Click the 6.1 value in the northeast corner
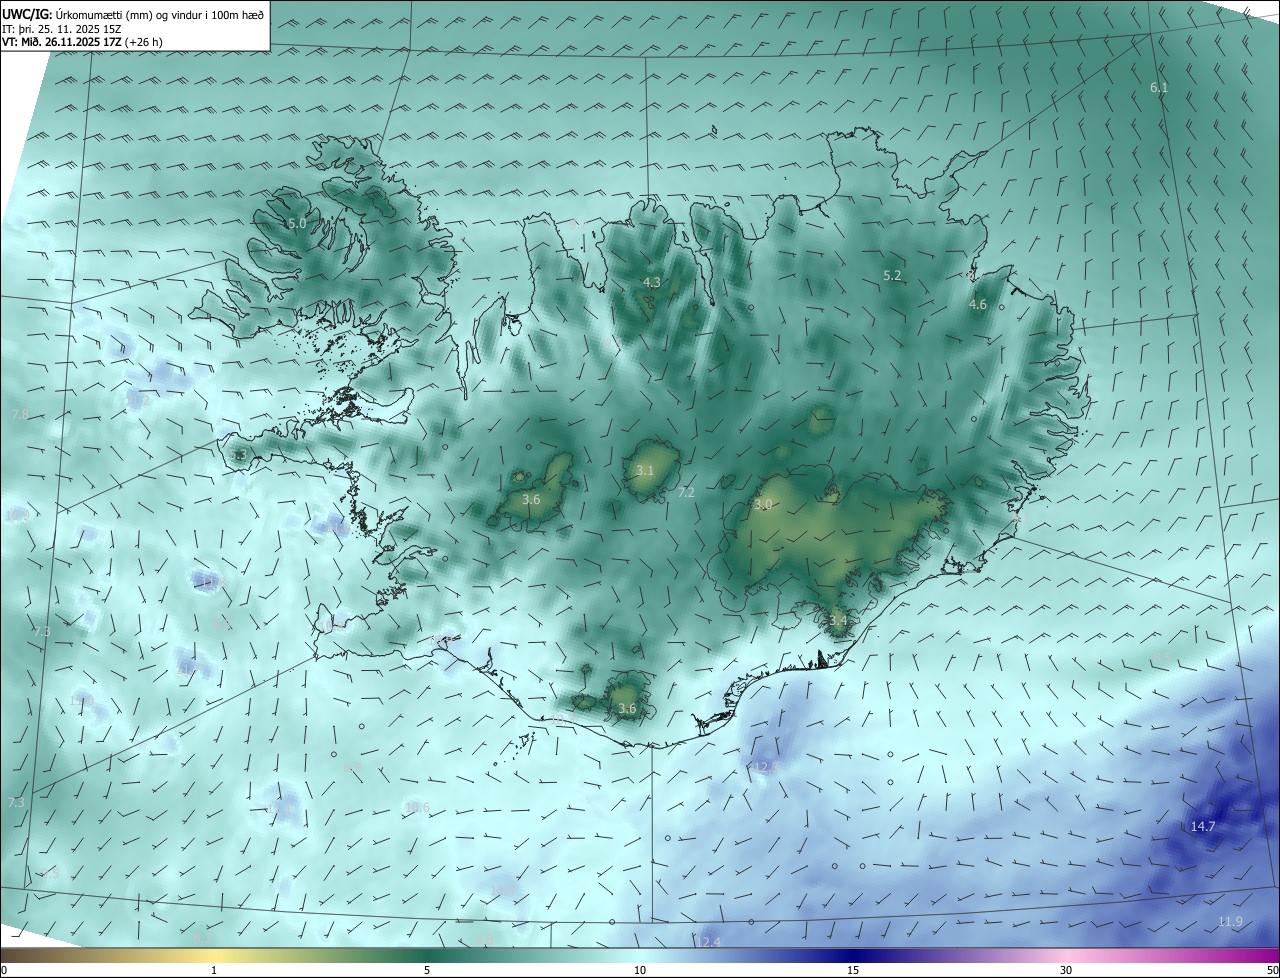This screenshot has width=1280, height=978. (1159, 88)
